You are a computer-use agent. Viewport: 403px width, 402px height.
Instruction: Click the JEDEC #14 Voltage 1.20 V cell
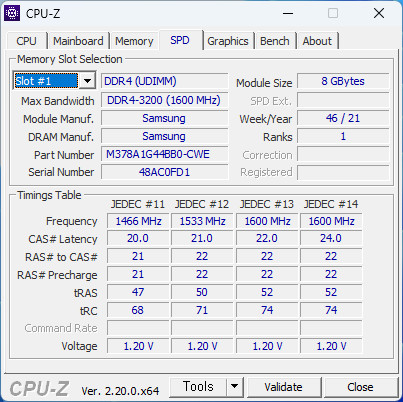coord(331,346)
